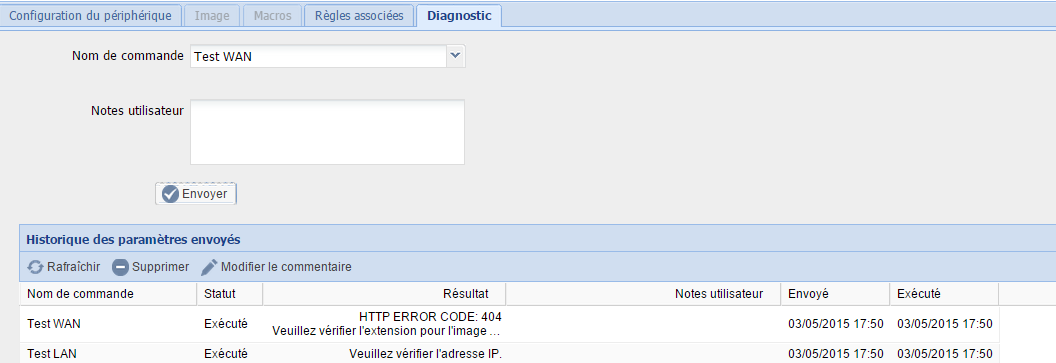Viewport: 1056px width, 363px height.
Task: Sort by the Statut column header
Action: click(x=229, y=294)
